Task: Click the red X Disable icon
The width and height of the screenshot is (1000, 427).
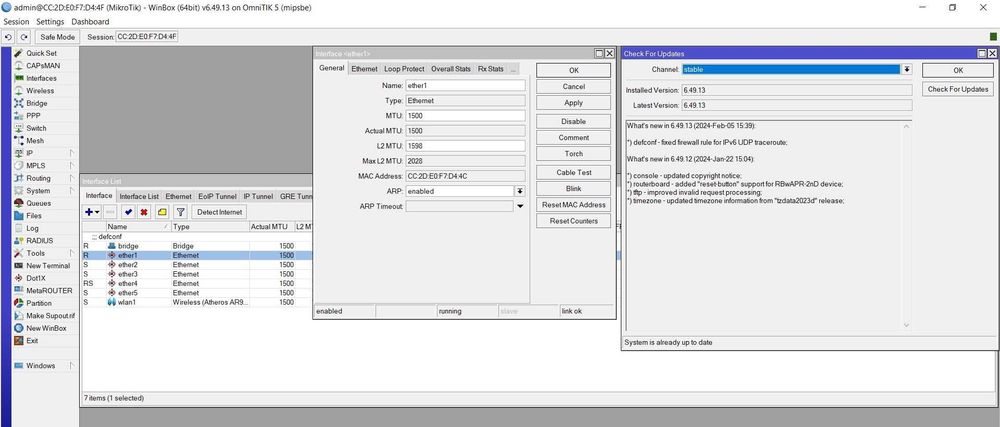Action: pyautogui.click(x=144, y=212)
